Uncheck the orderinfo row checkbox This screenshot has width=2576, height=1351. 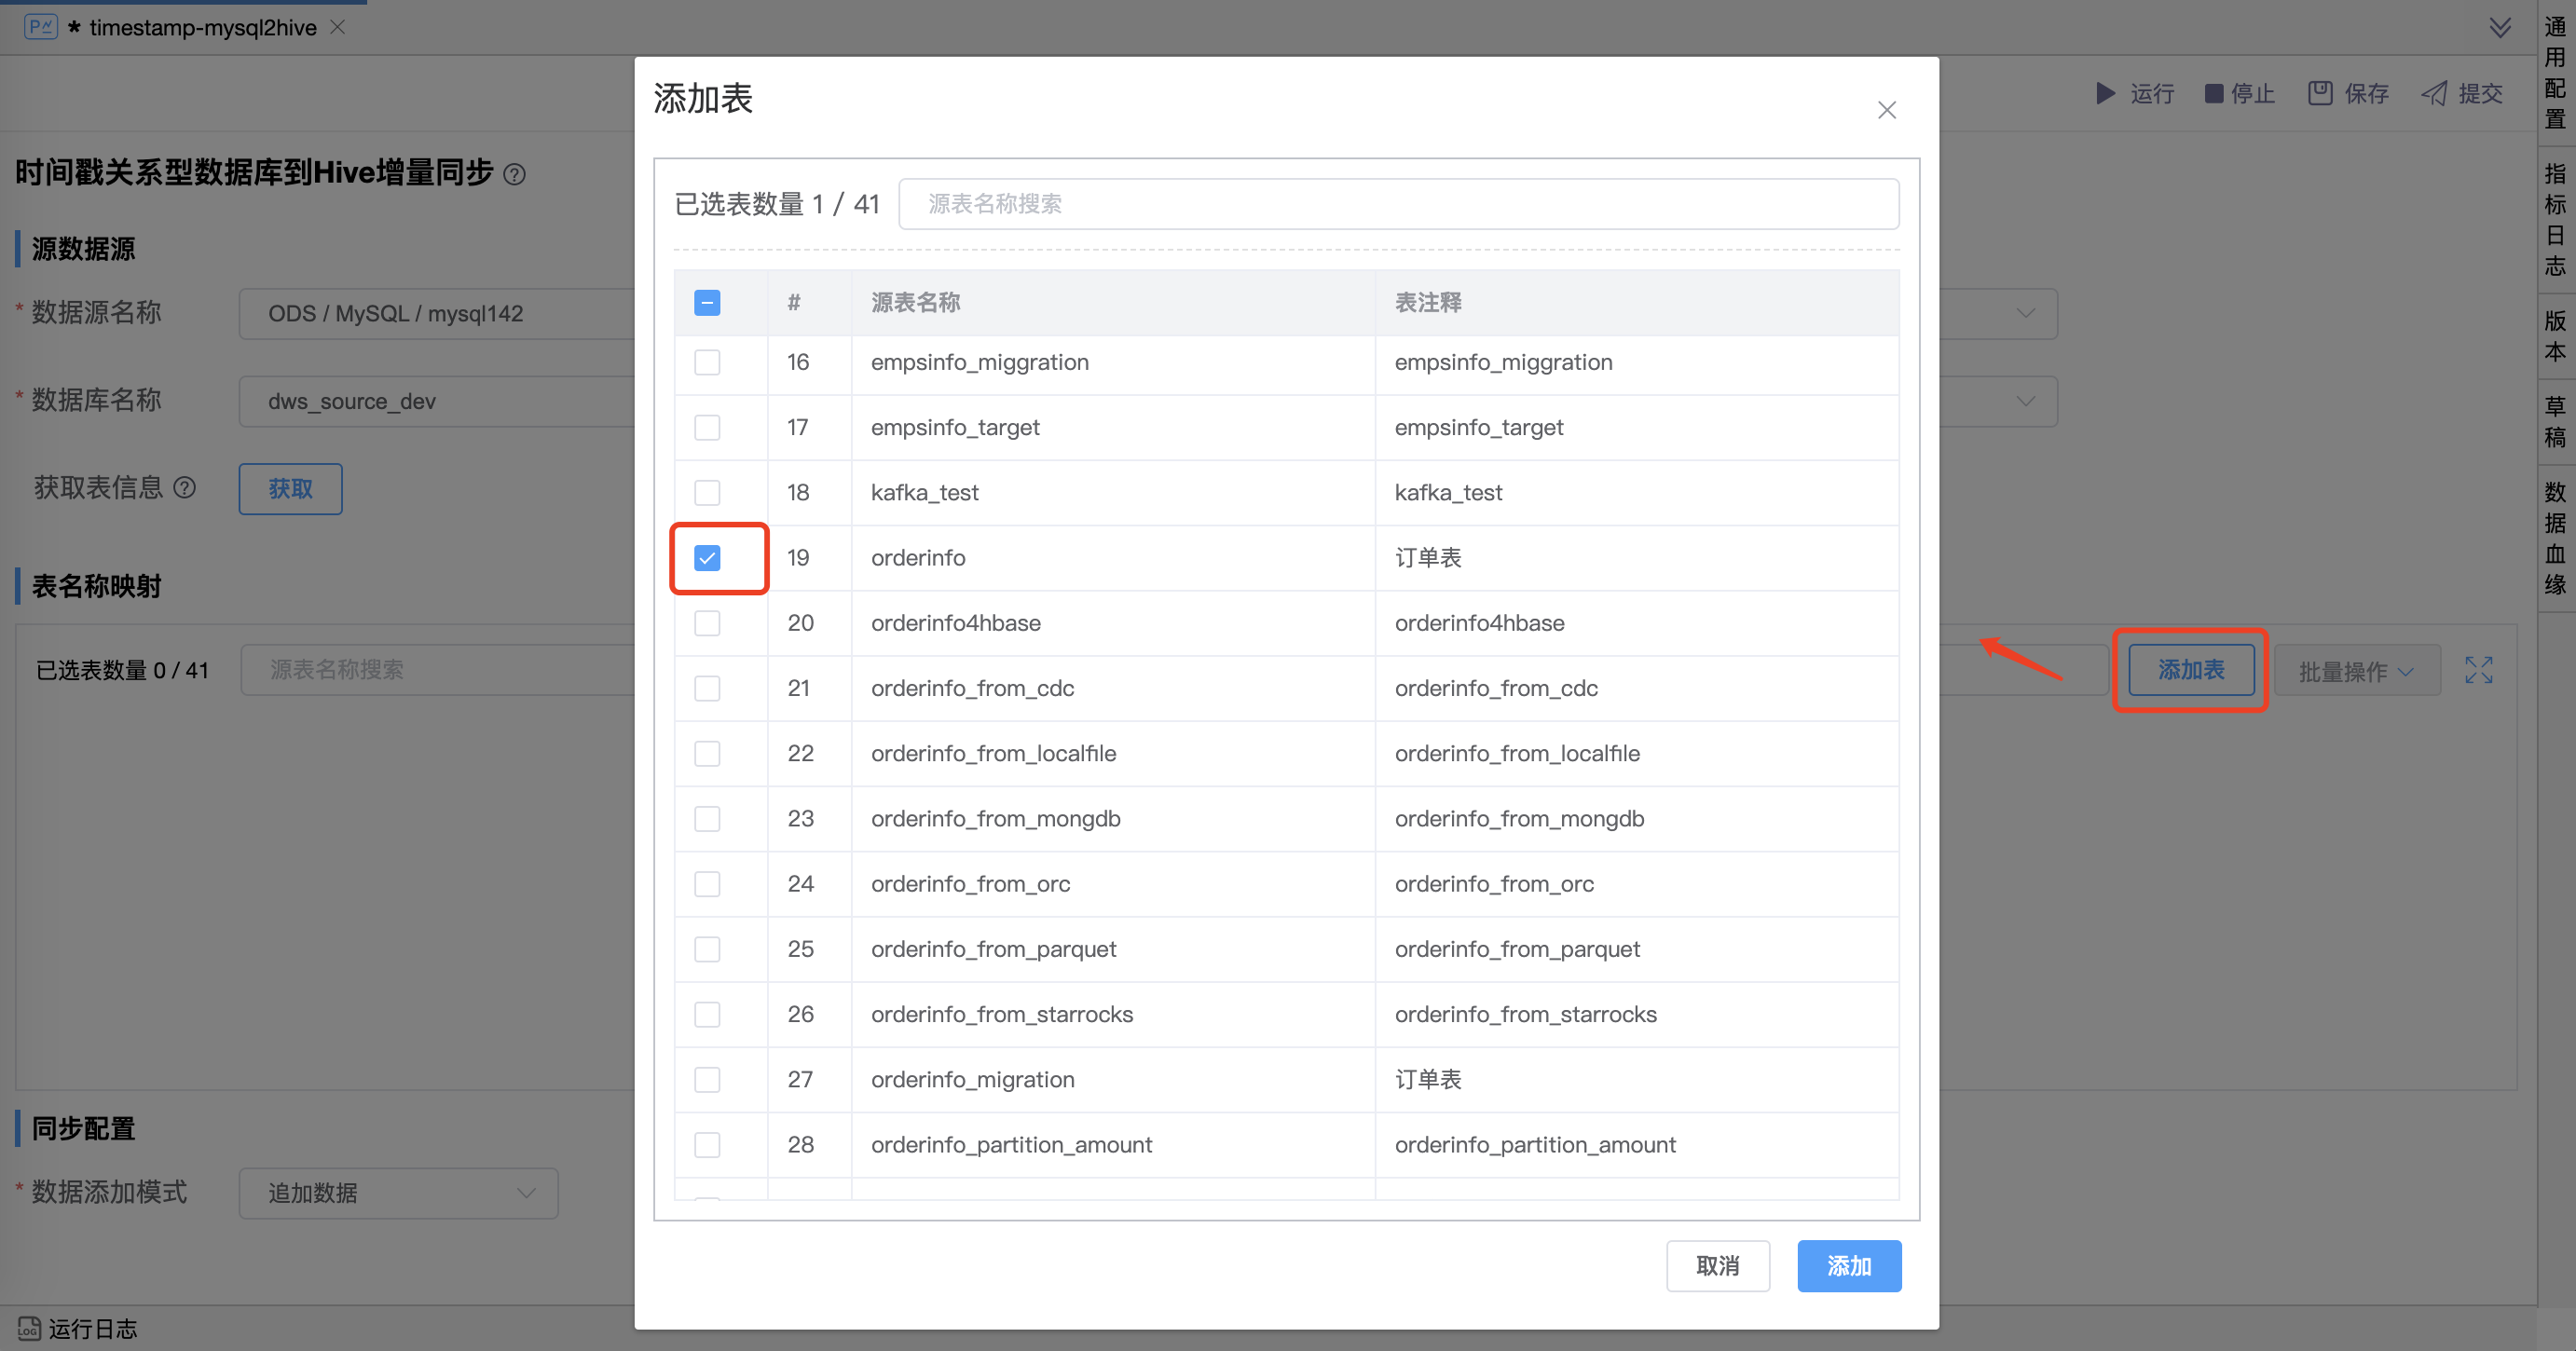(x=707, y=558)
